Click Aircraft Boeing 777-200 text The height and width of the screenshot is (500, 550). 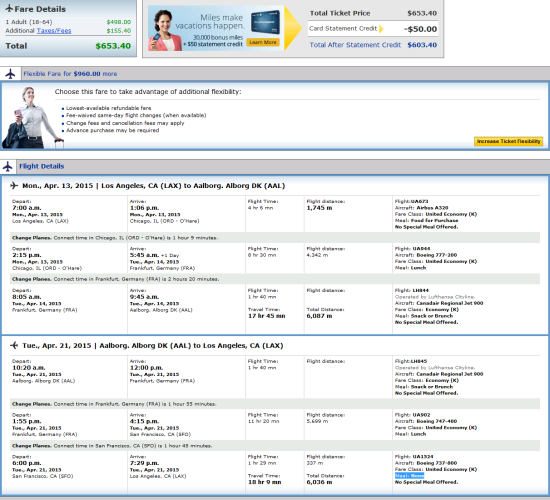426,255
